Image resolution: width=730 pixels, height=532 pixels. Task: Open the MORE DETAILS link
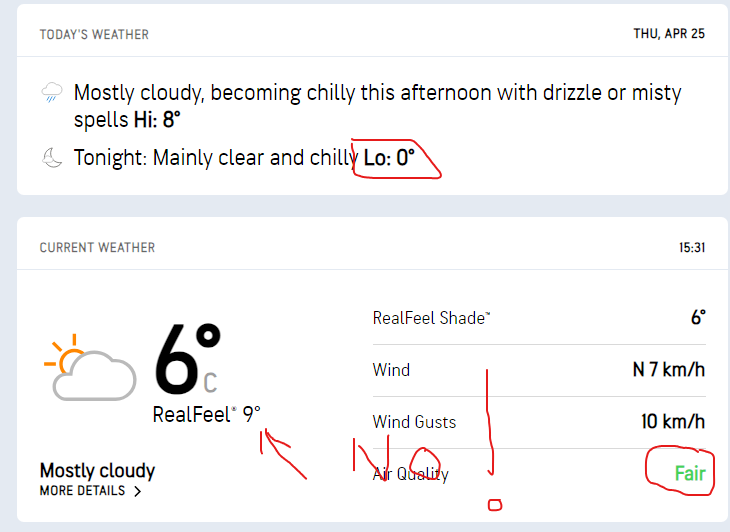83,491
